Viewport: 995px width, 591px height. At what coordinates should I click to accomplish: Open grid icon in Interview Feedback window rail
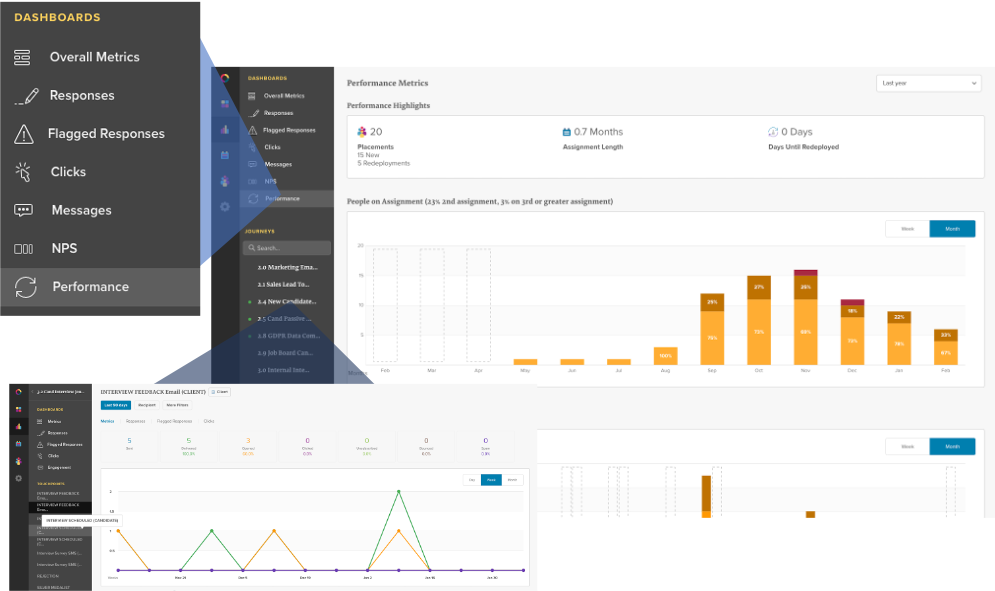(x=18, y=409)
